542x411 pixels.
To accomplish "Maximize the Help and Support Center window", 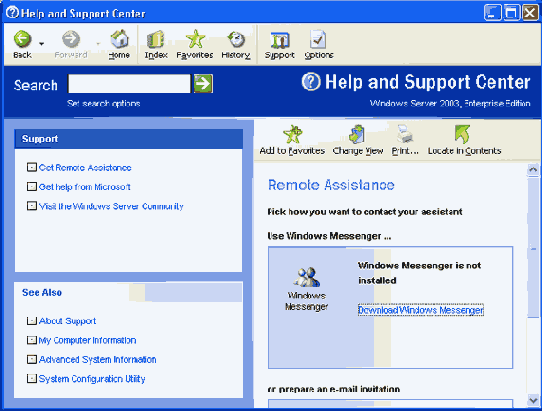I will tap(511, 13).
